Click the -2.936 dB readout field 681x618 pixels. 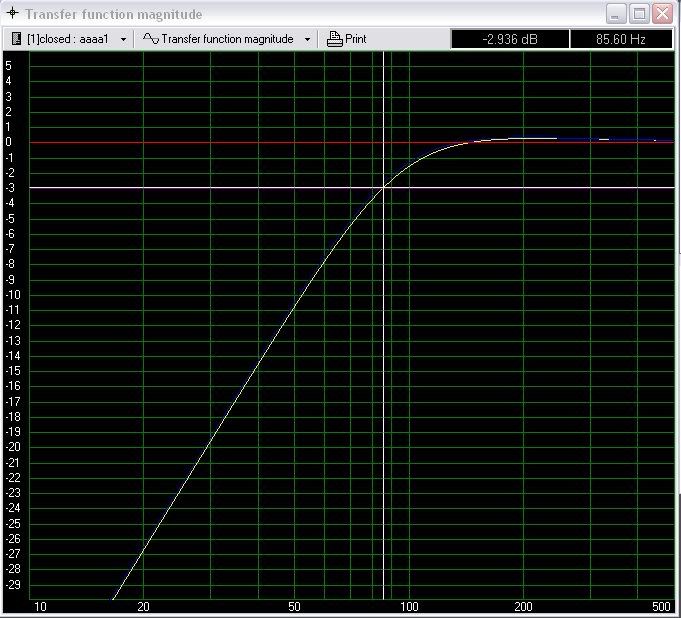[510, 40]
